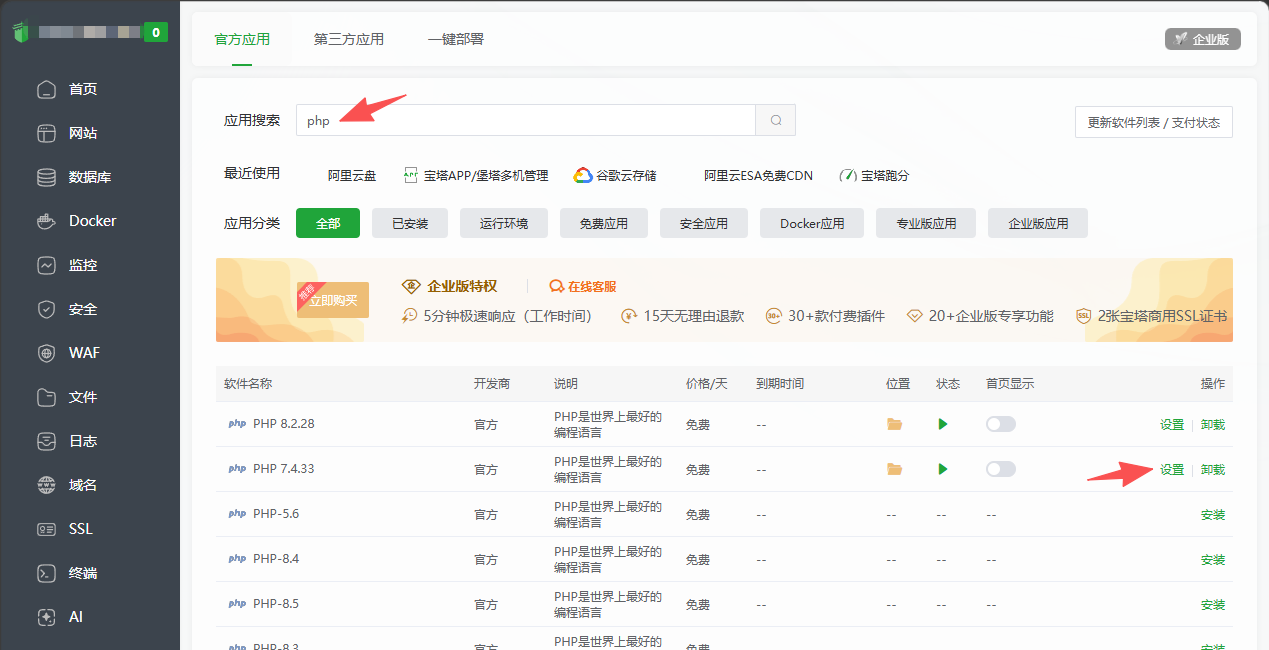Open 谷歌云存储 recent app
This screenshot has height=650, width=1269.
point(614,175)
